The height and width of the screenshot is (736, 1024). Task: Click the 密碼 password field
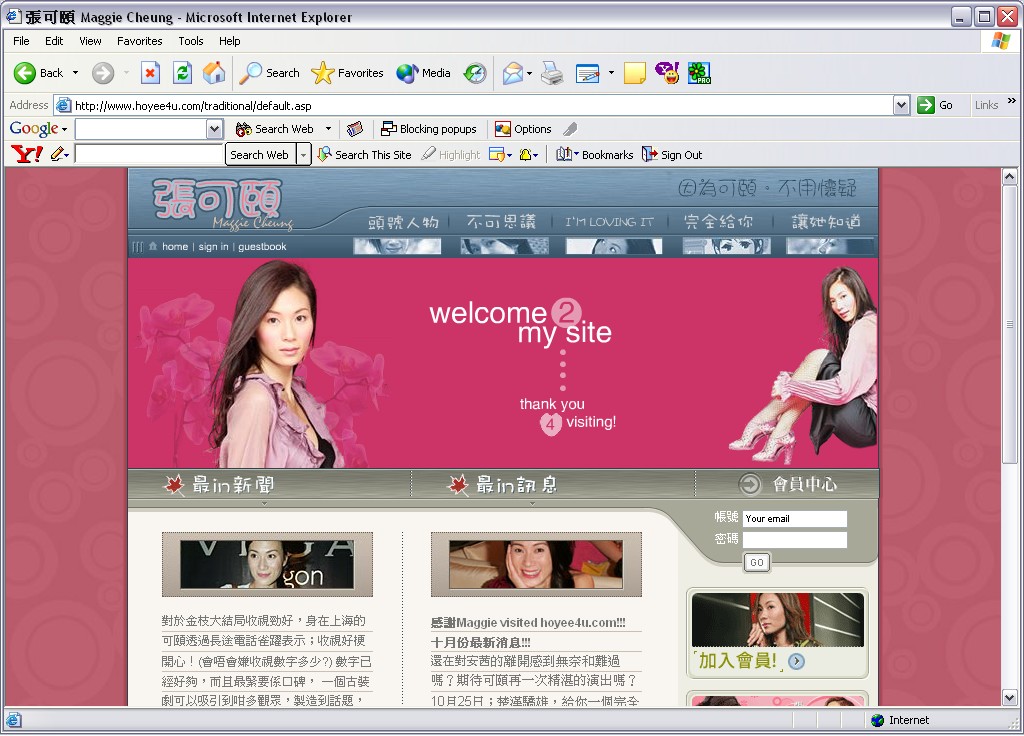point(795,539)
